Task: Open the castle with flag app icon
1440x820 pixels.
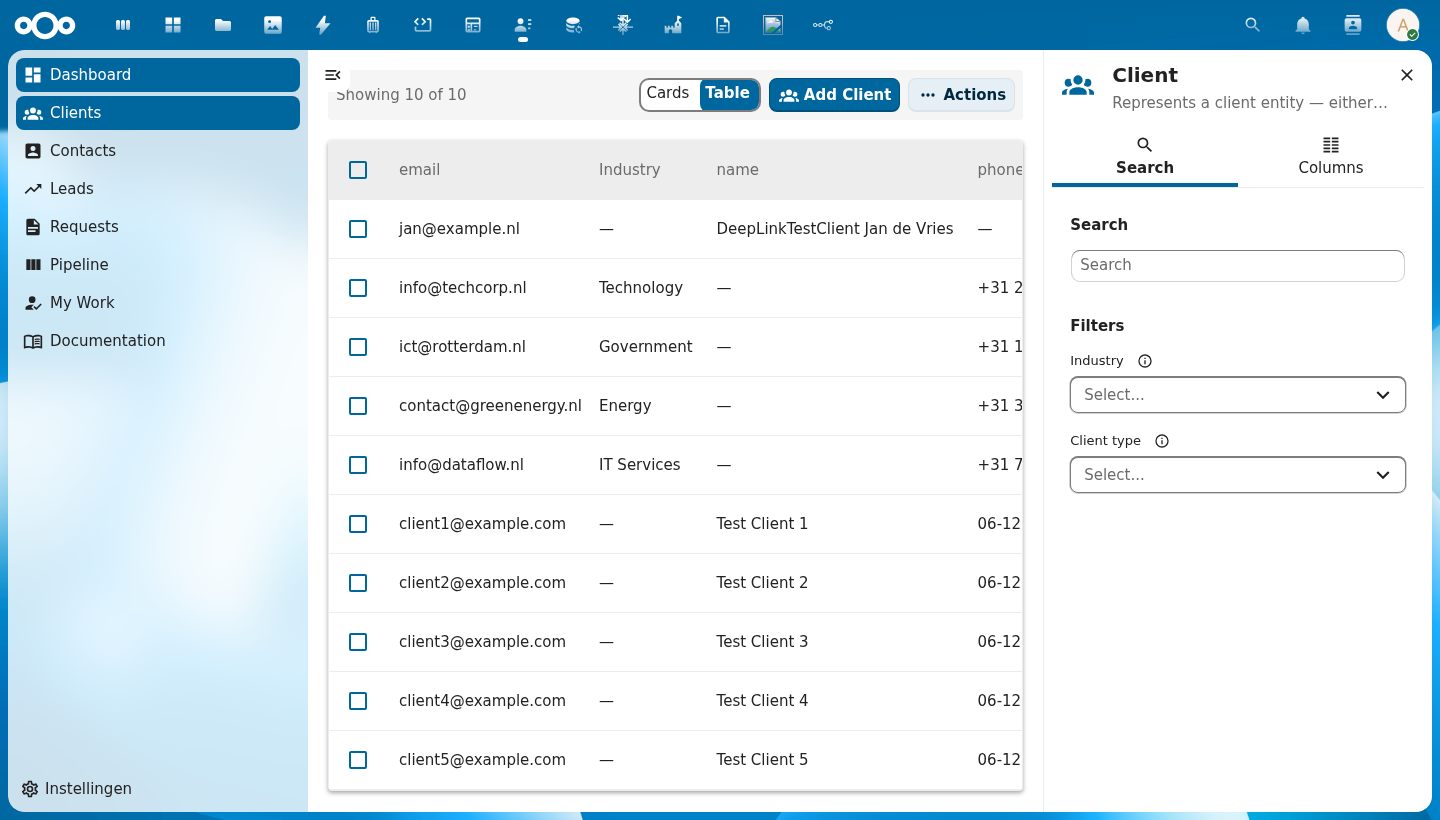Action: tap(673, 25)
